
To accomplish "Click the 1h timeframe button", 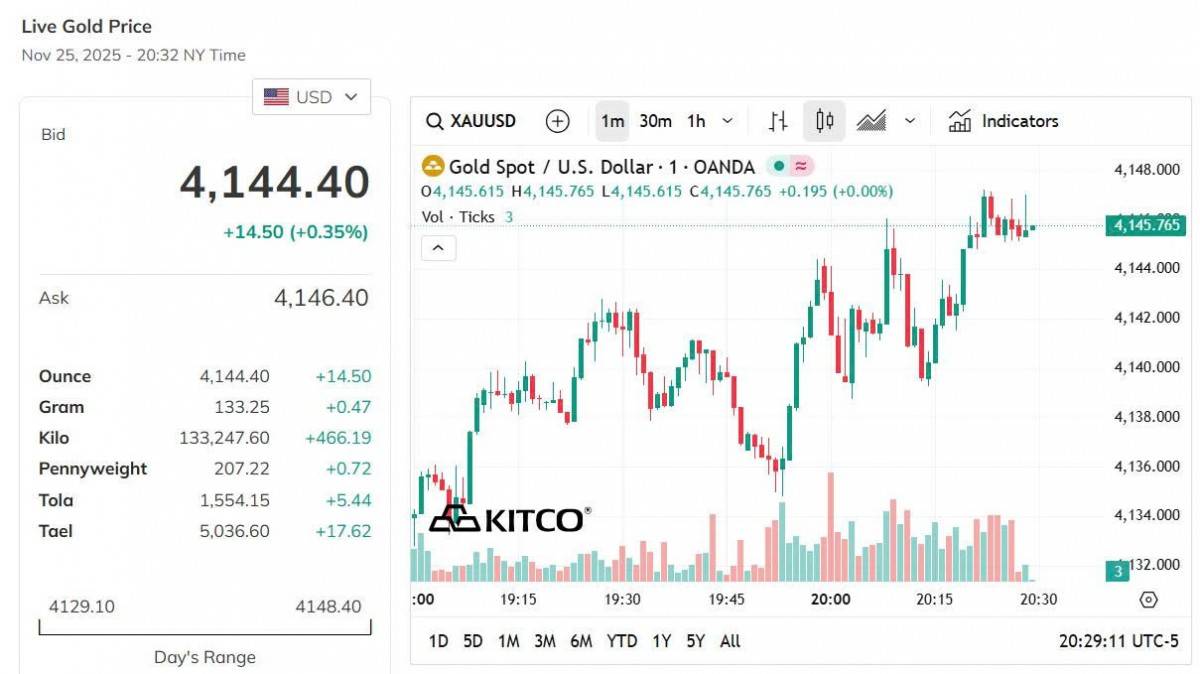I will (696, 122).
